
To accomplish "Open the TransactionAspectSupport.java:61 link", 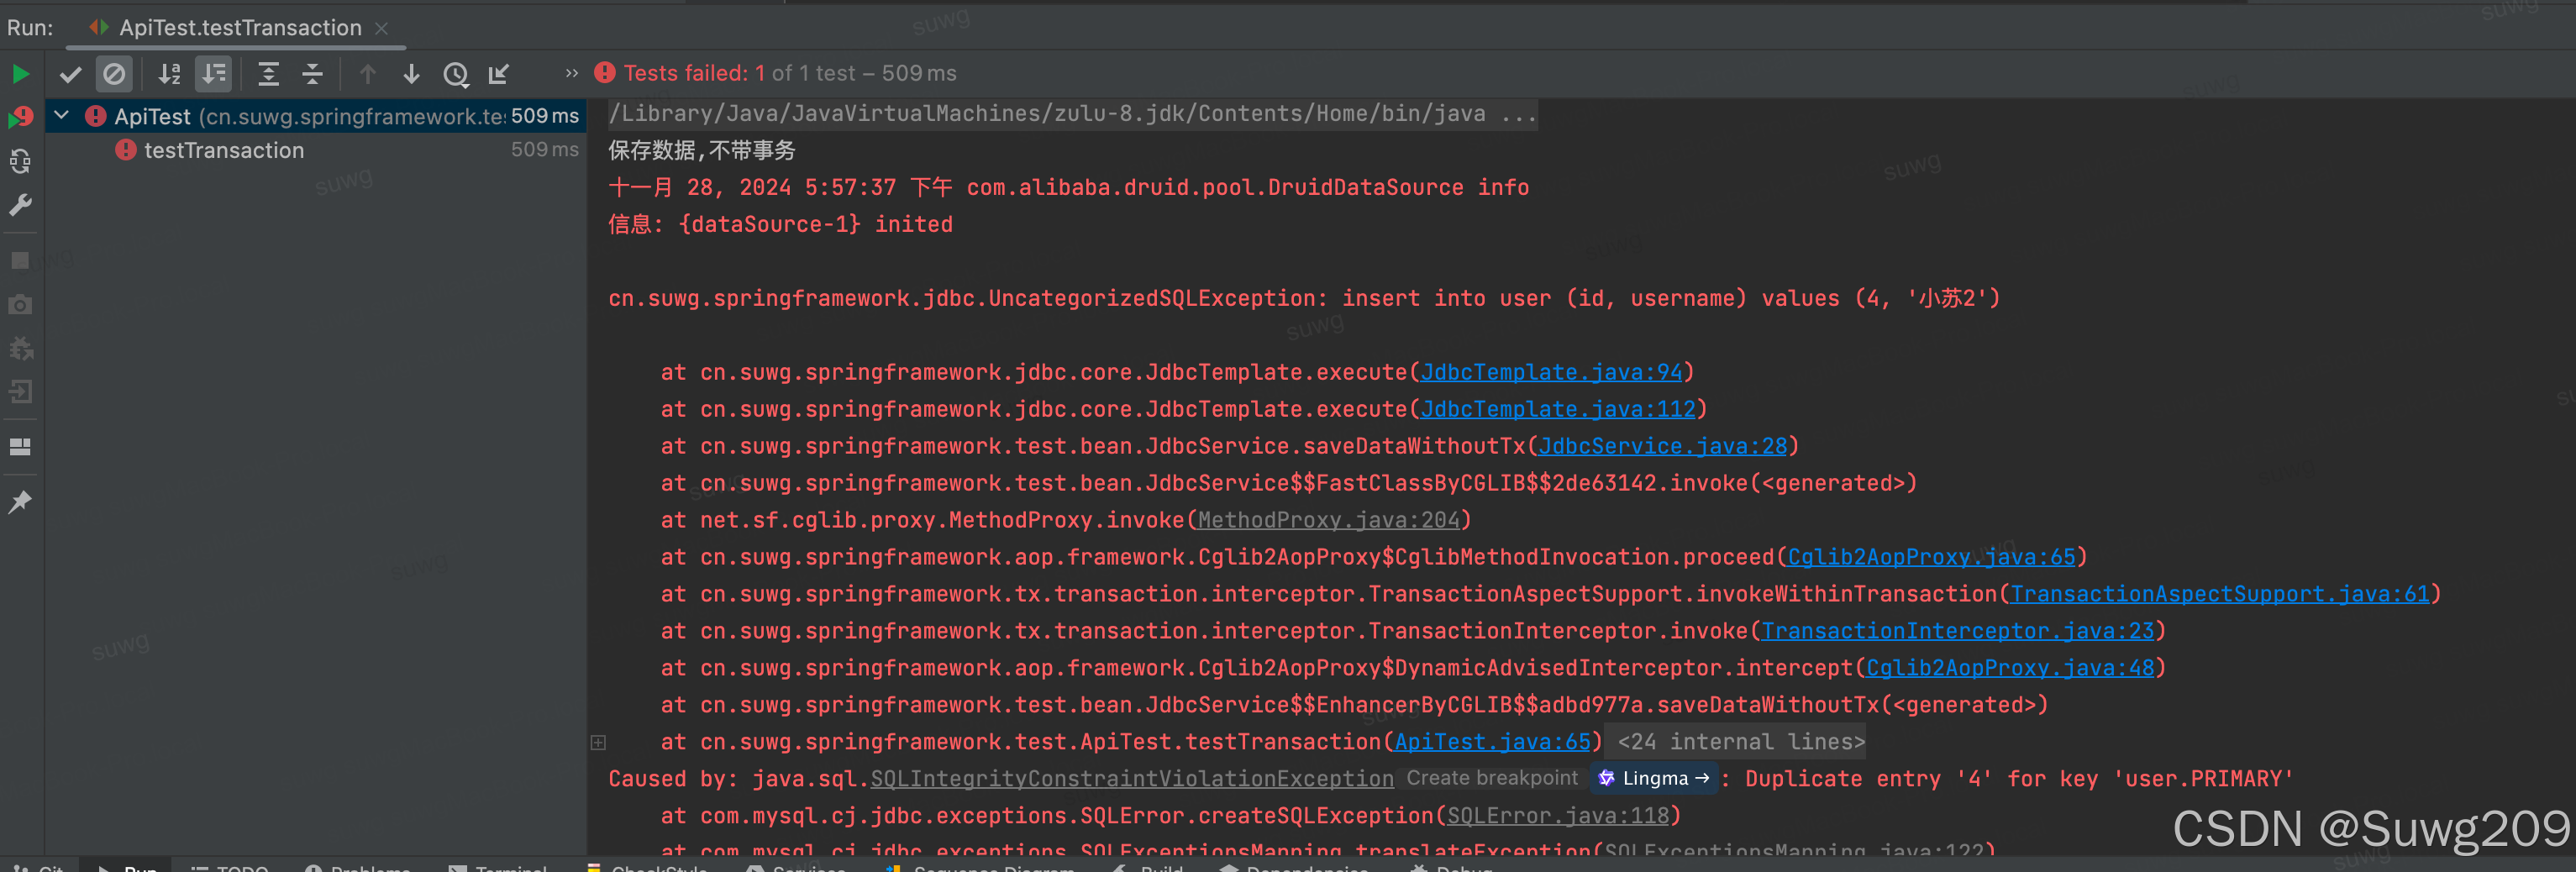I will tap(2219, 594).
